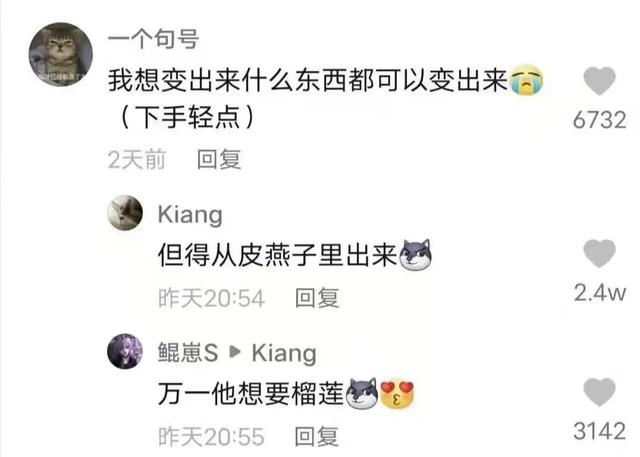Image resolution: width=640 pixels, height=457 pixels.
Task: Reply to Kiang's comment from 20:54
Action: click(x=317, y=298)
